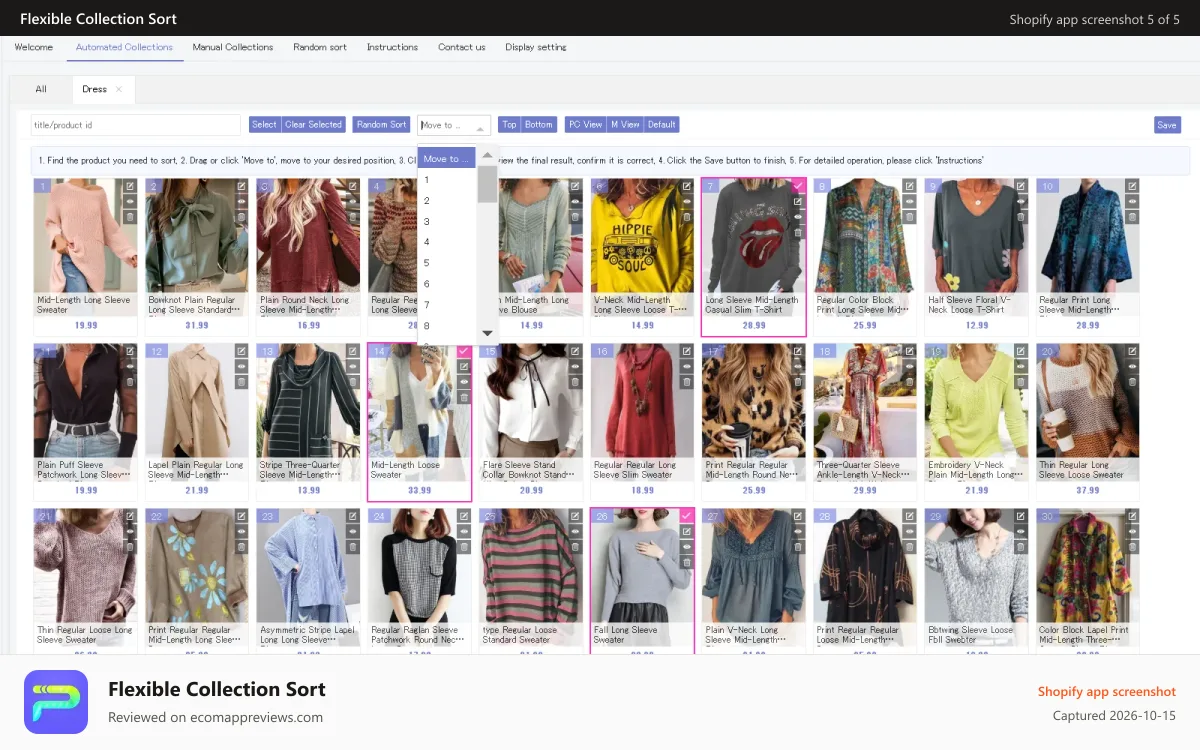Screen dimensions: 1200x750
Task: Click trash icon on Asymmetric Stripe Lapel card
Action: coord(353,547)
